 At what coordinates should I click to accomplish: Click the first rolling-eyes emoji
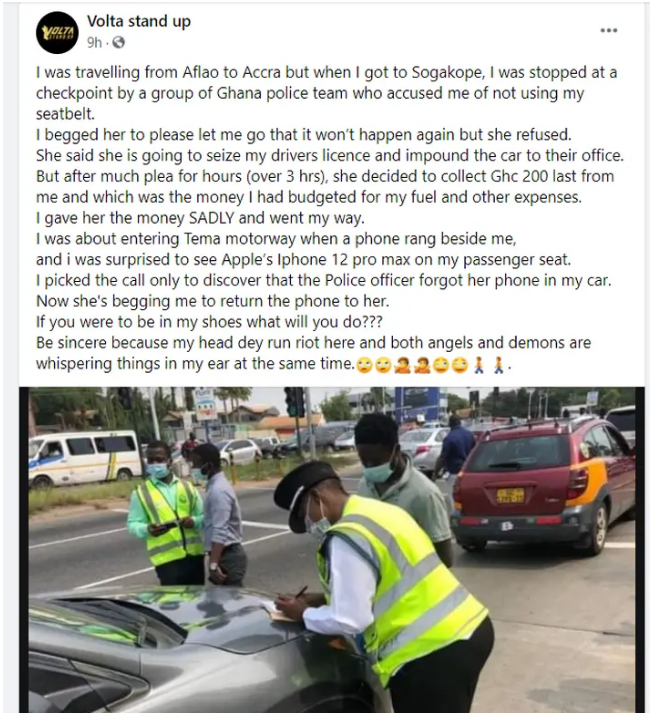point(364,365)
